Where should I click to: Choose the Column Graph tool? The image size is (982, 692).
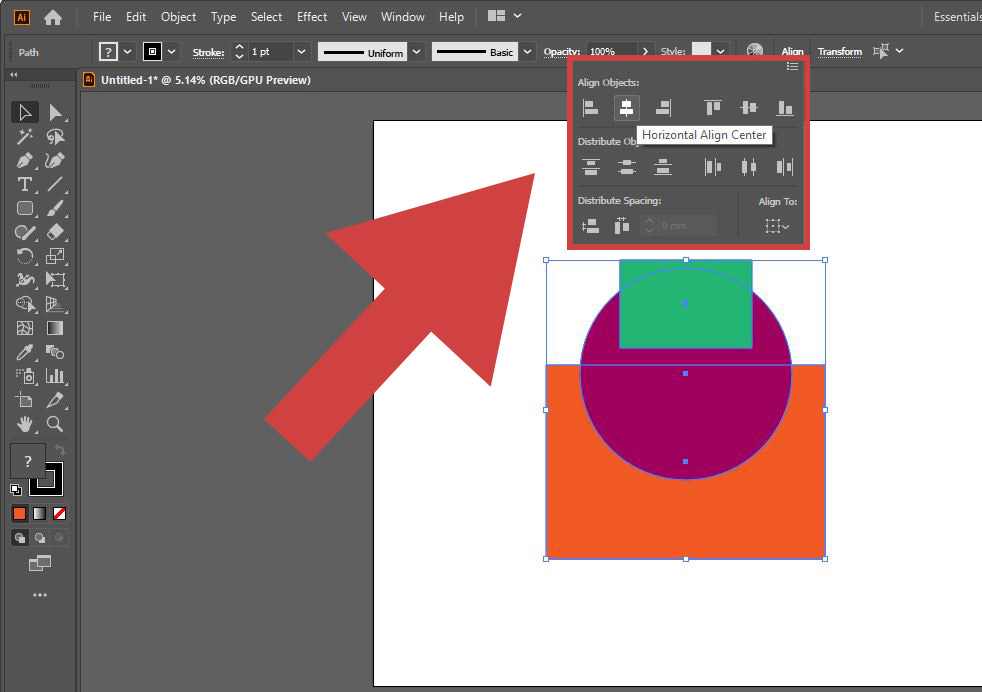click(55, 376)
